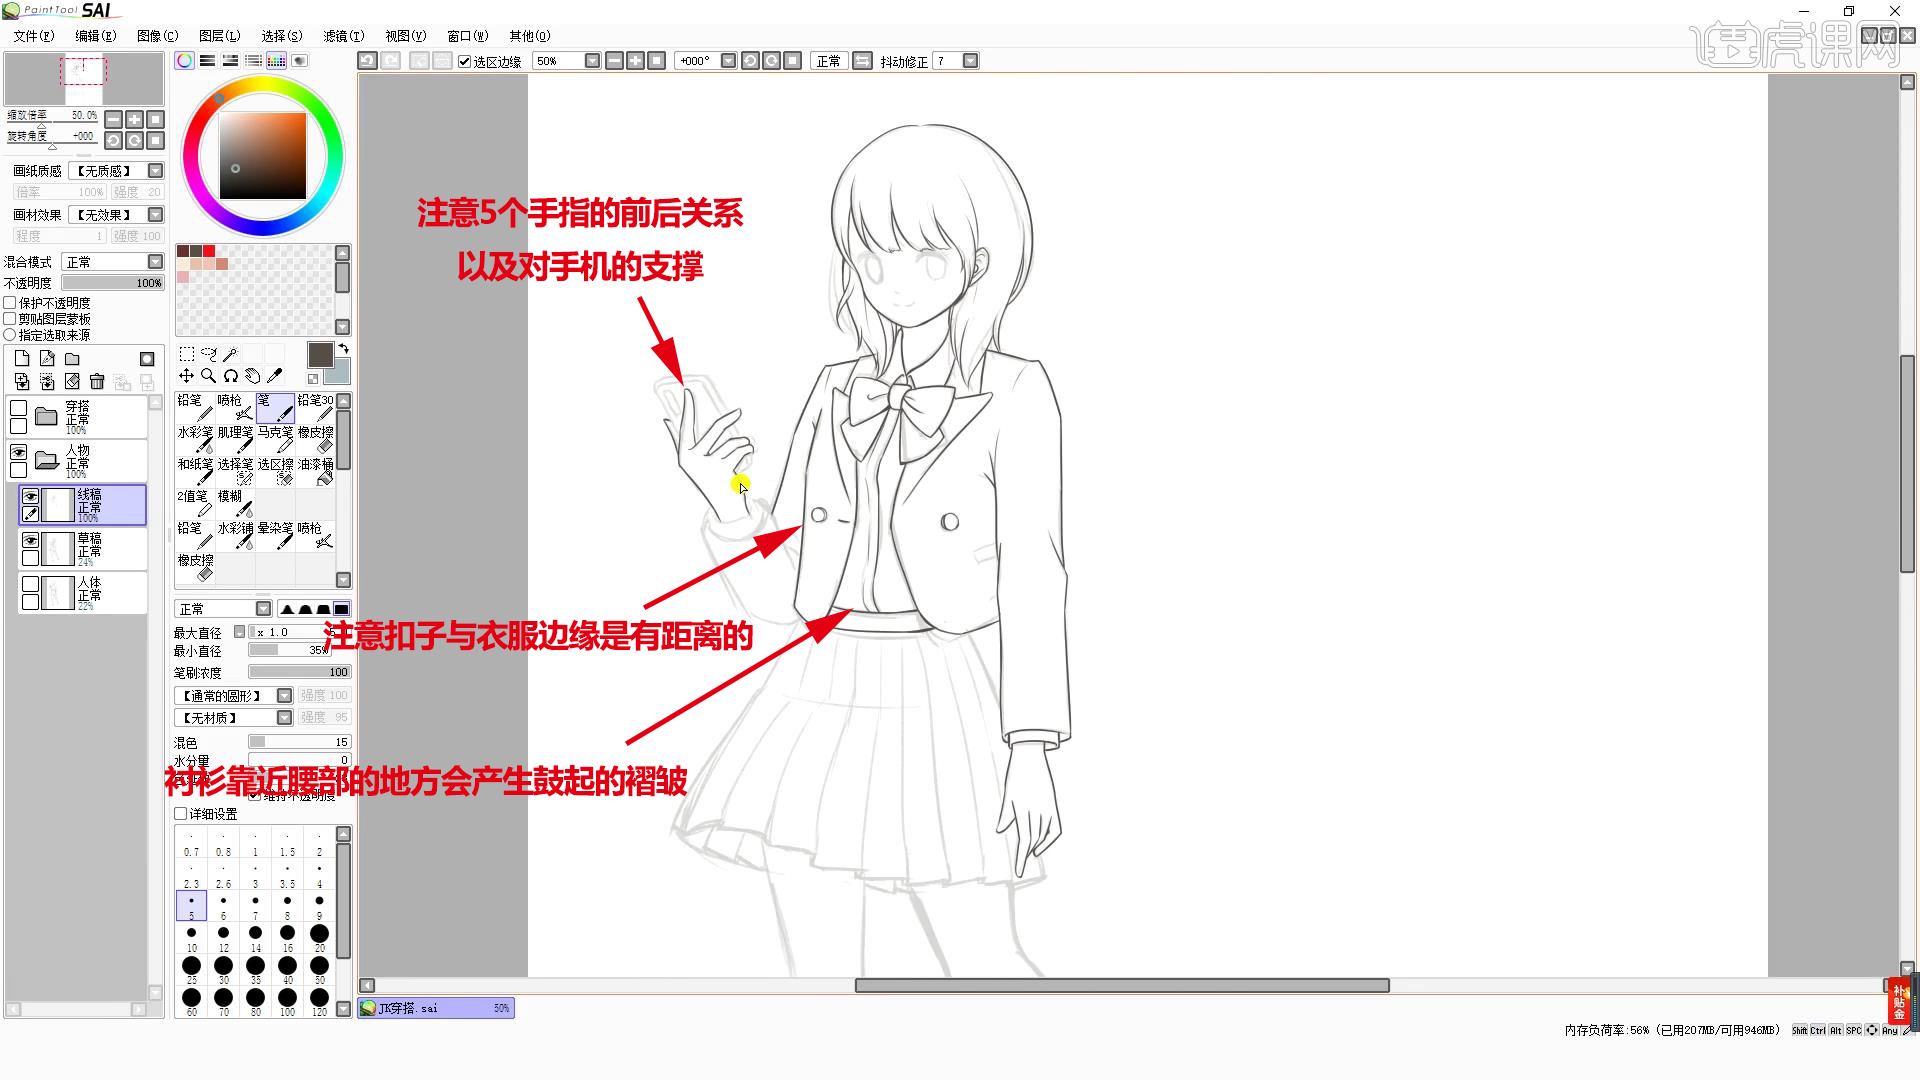
Task: Hide the 草稿 layer via its eye icon
Action: pyautogui.click(x=30, y=540)
